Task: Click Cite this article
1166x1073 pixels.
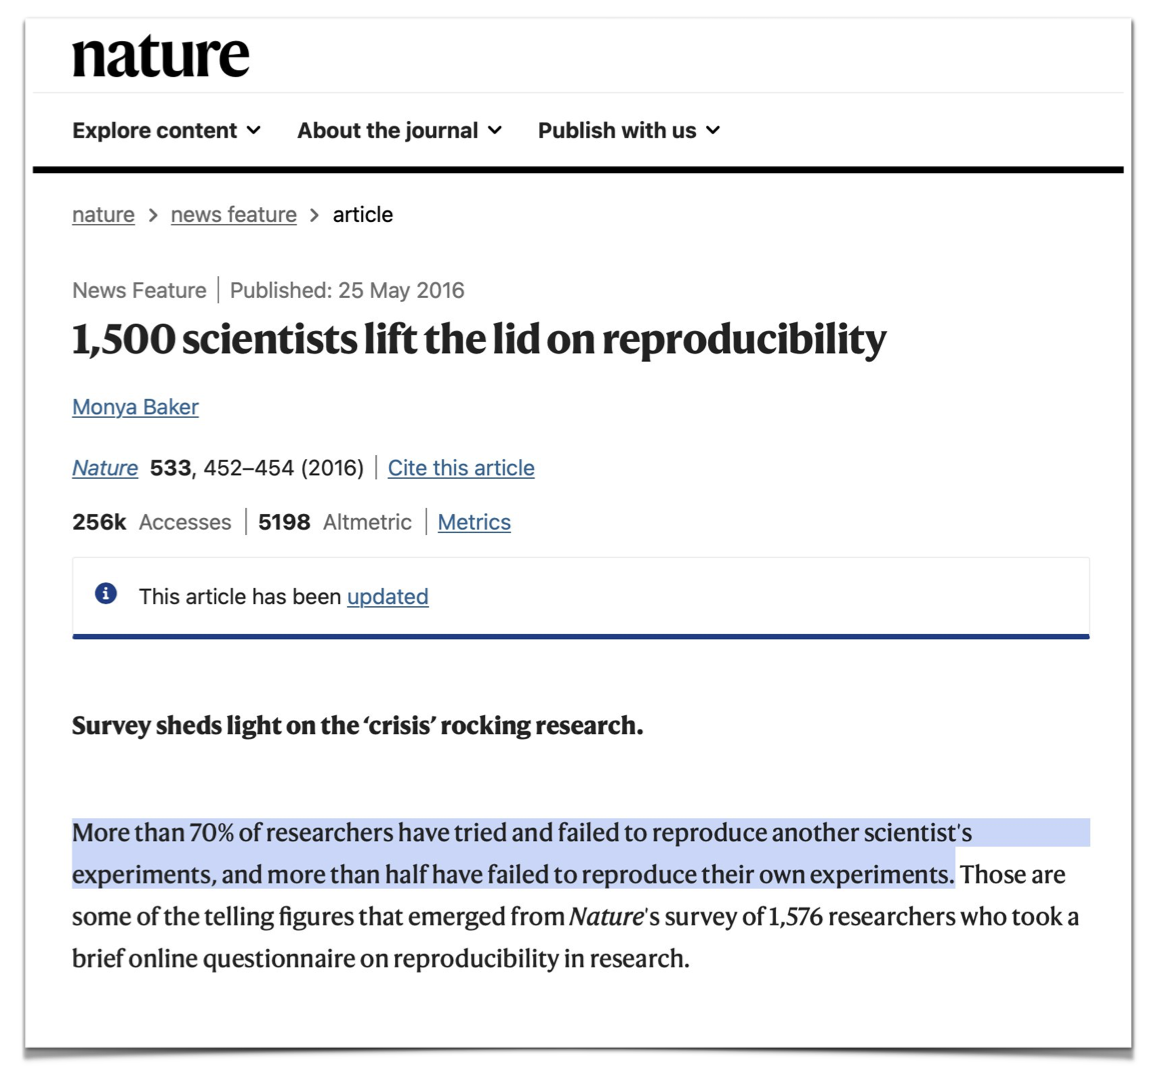Action: click(x=461, y=468)
